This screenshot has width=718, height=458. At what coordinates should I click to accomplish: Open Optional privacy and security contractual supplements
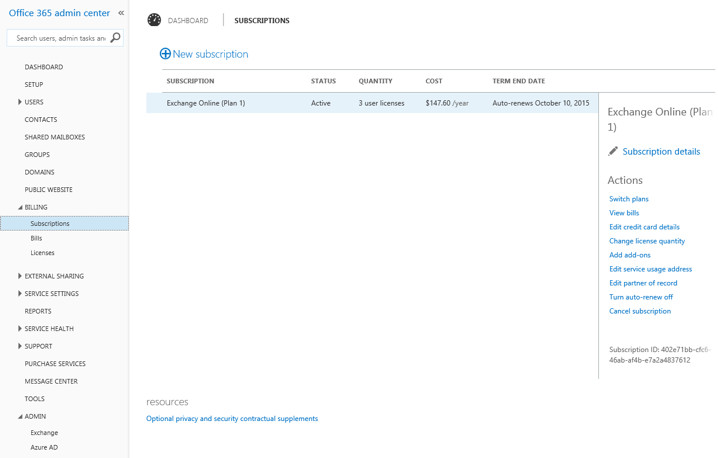[232, 419]
